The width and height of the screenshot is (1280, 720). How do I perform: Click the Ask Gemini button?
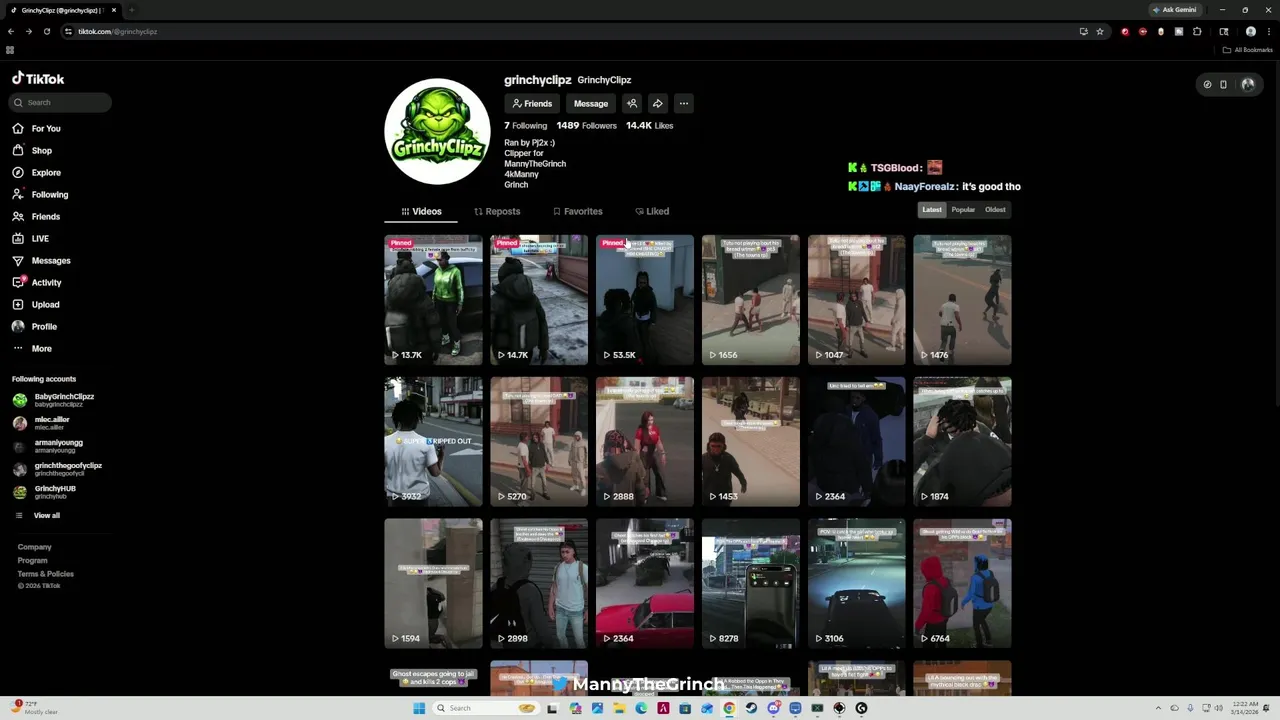click(1174, 10)
